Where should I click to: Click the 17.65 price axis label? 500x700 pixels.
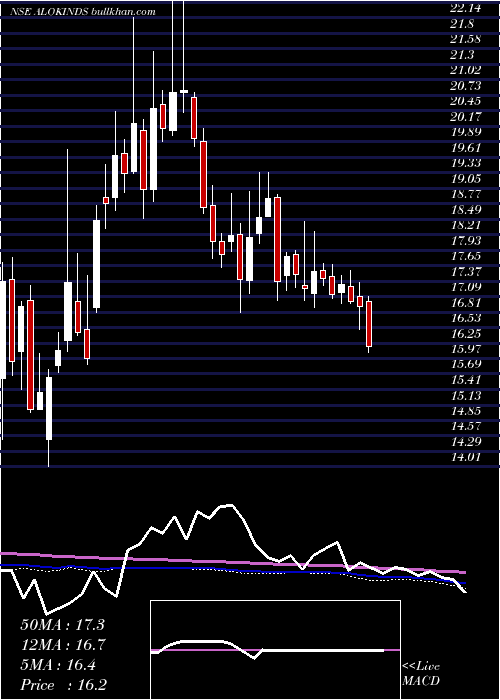click(x=466, y=256)
